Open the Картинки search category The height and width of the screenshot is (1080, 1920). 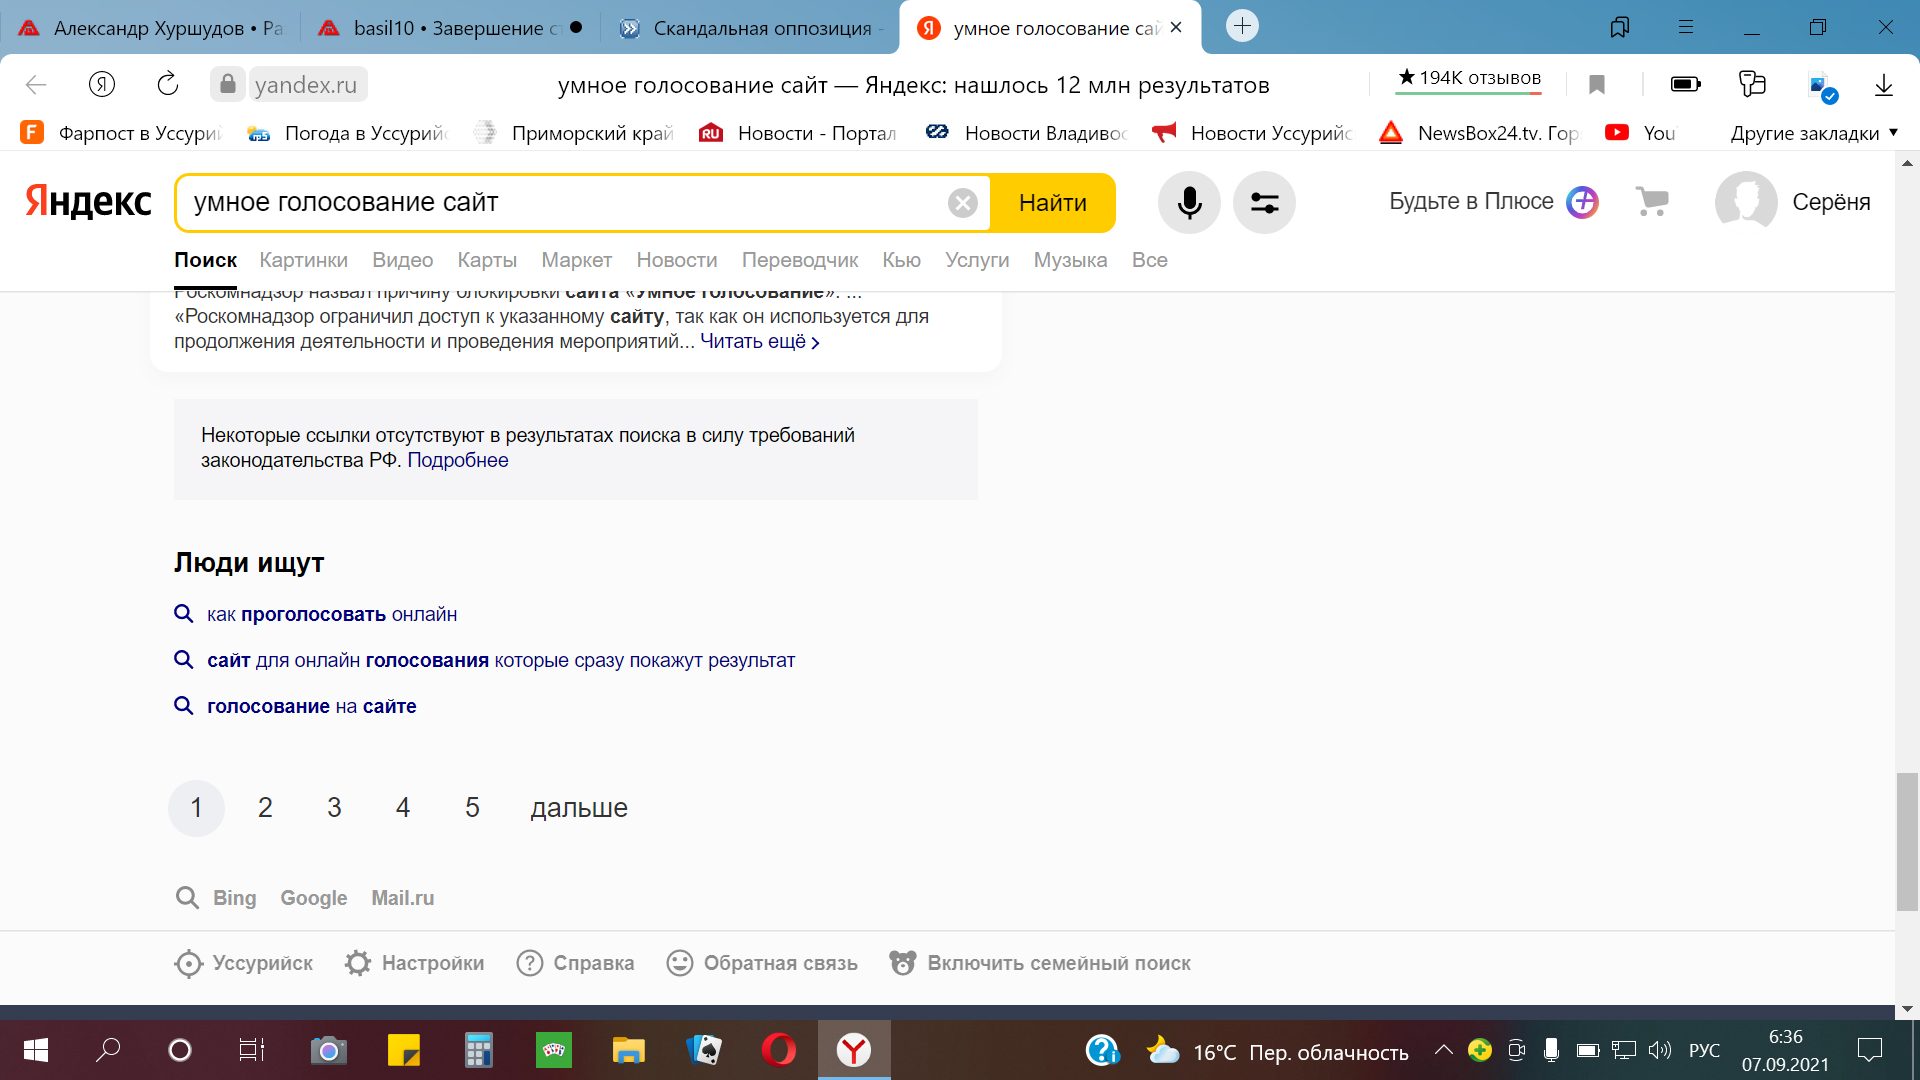coord(303,260)
